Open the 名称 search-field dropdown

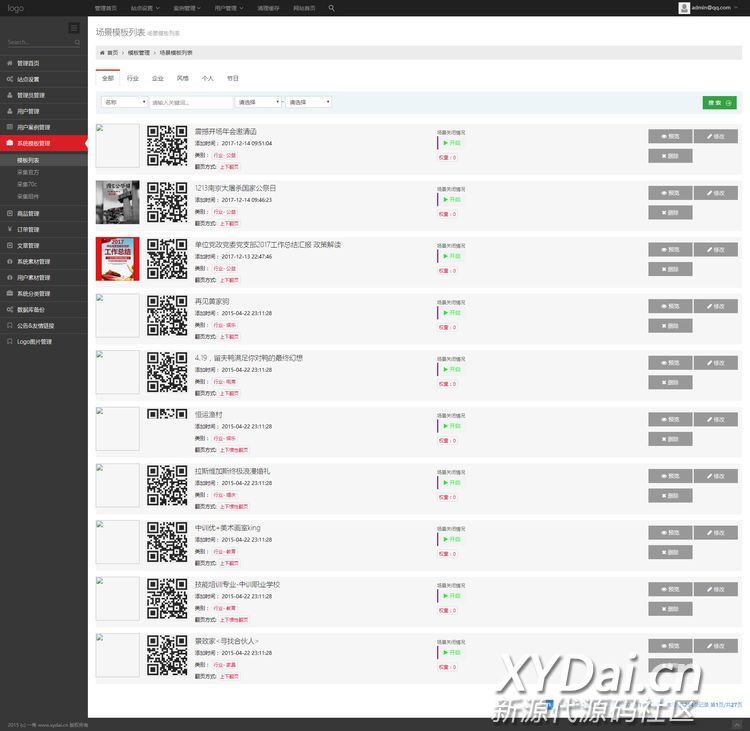point(124,102)
